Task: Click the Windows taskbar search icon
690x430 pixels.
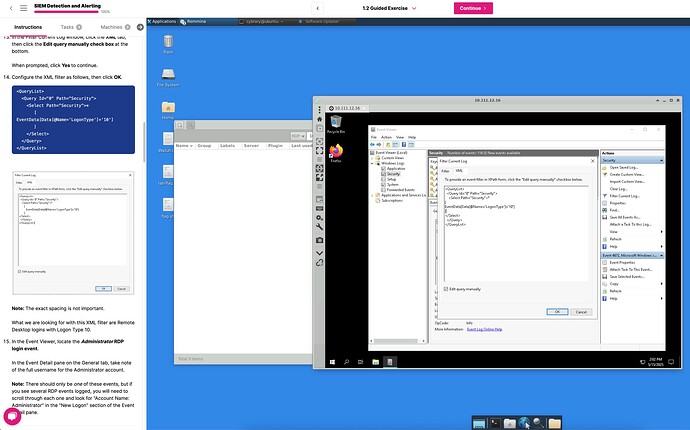Action: [347, 360]
